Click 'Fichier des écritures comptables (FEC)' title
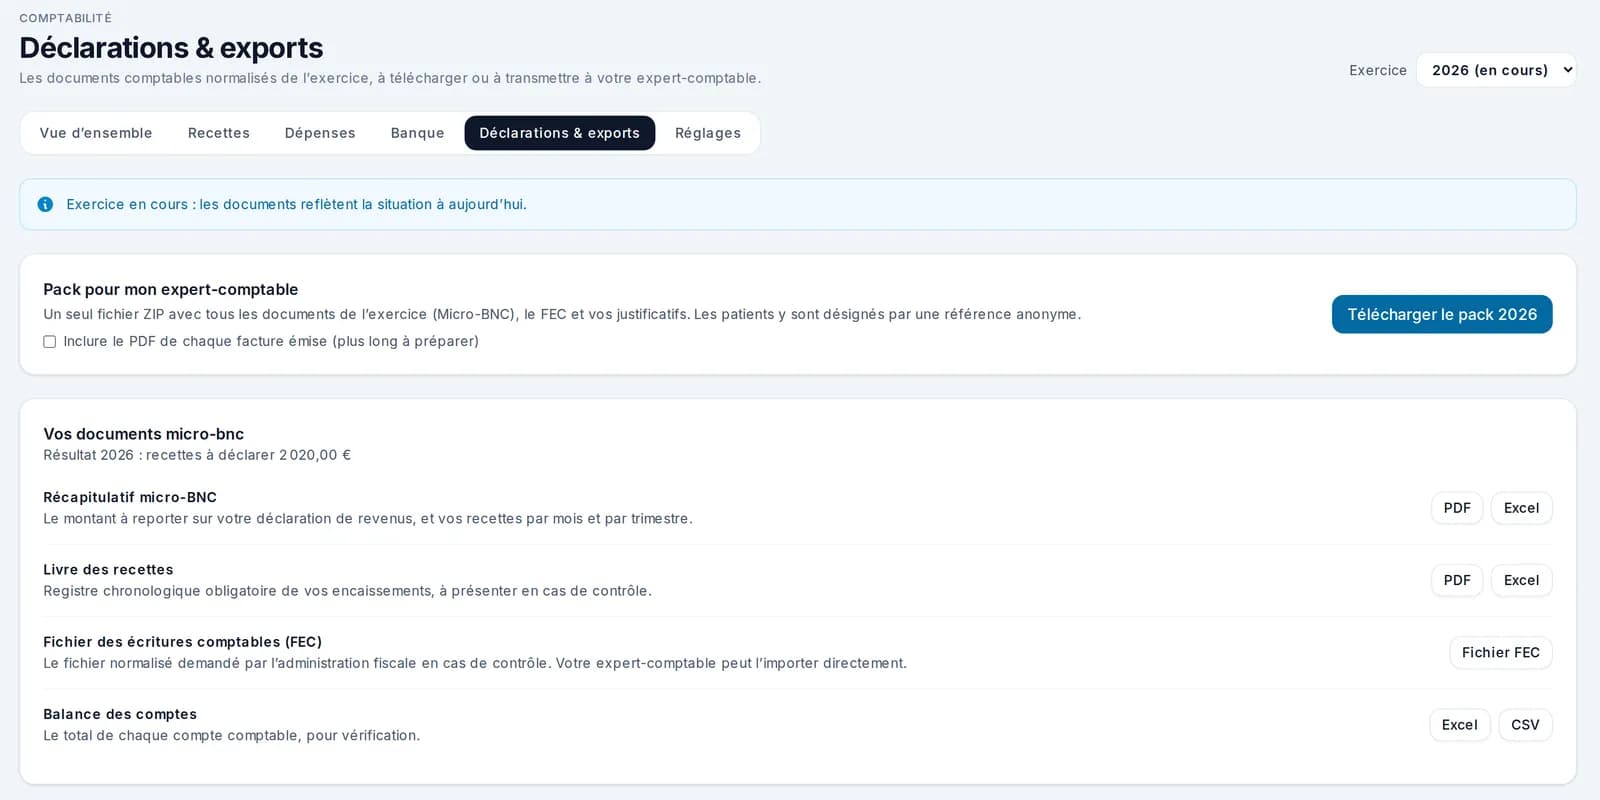1600x800 pixels. 183,642
